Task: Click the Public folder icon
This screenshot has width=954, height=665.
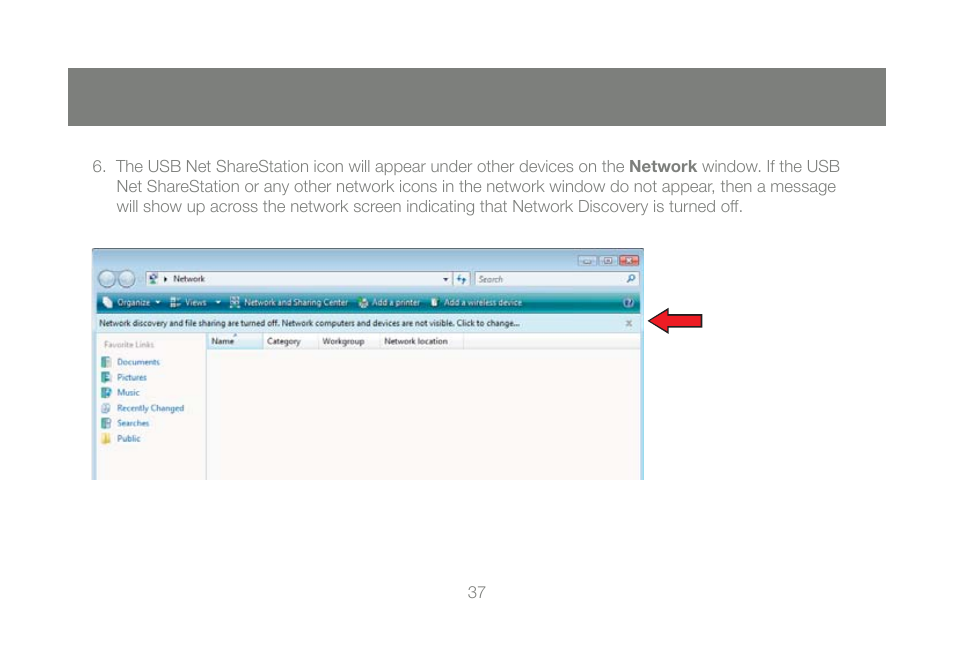Action: [x=106, y=438]
